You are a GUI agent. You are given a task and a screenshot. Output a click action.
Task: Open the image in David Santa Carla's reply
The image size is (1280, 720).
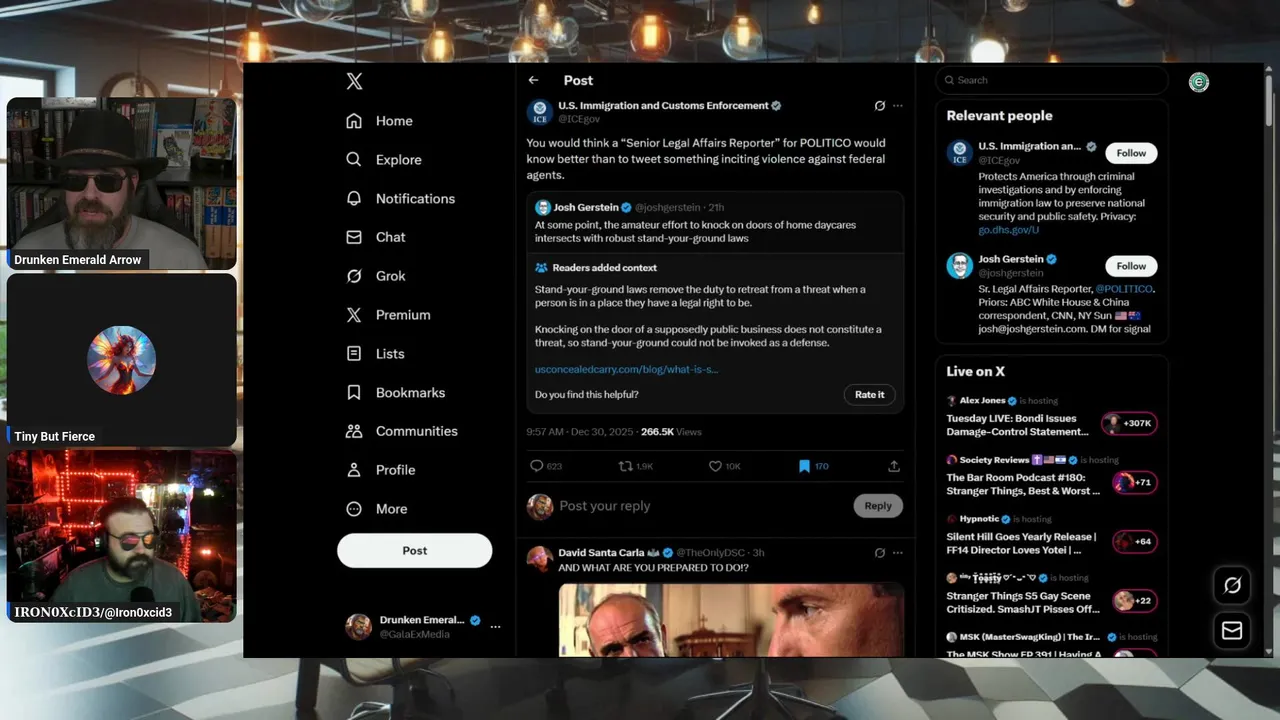pyautogui.click(x=731, y=620)
